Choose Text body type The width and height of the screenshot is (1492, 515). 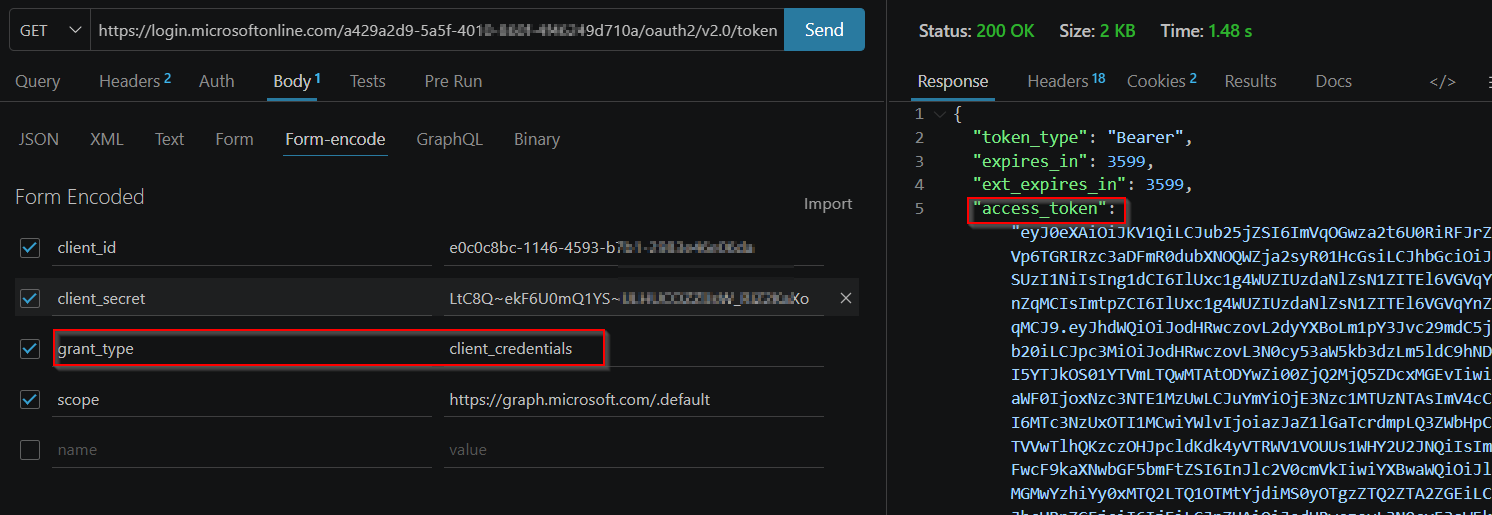169,139
